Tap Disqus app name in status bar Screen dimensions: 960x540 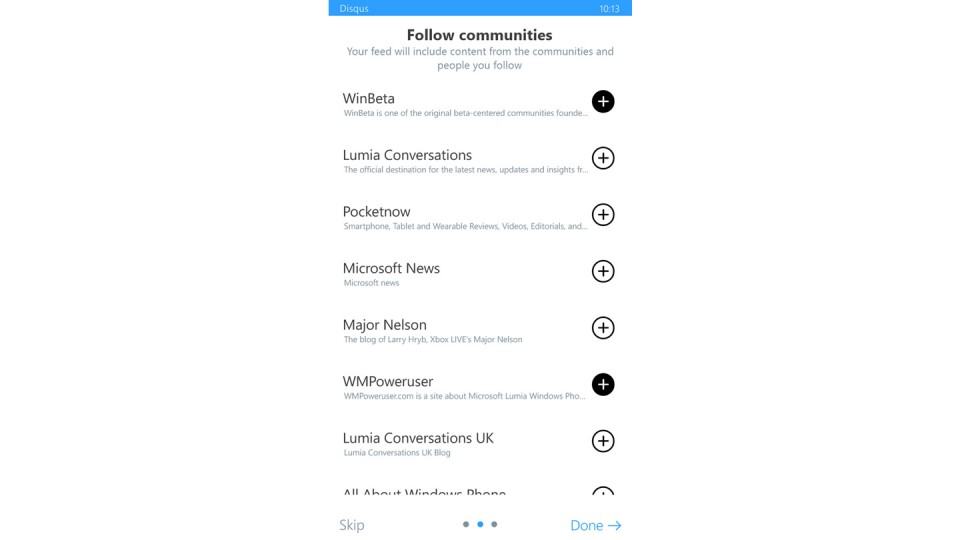353,8
